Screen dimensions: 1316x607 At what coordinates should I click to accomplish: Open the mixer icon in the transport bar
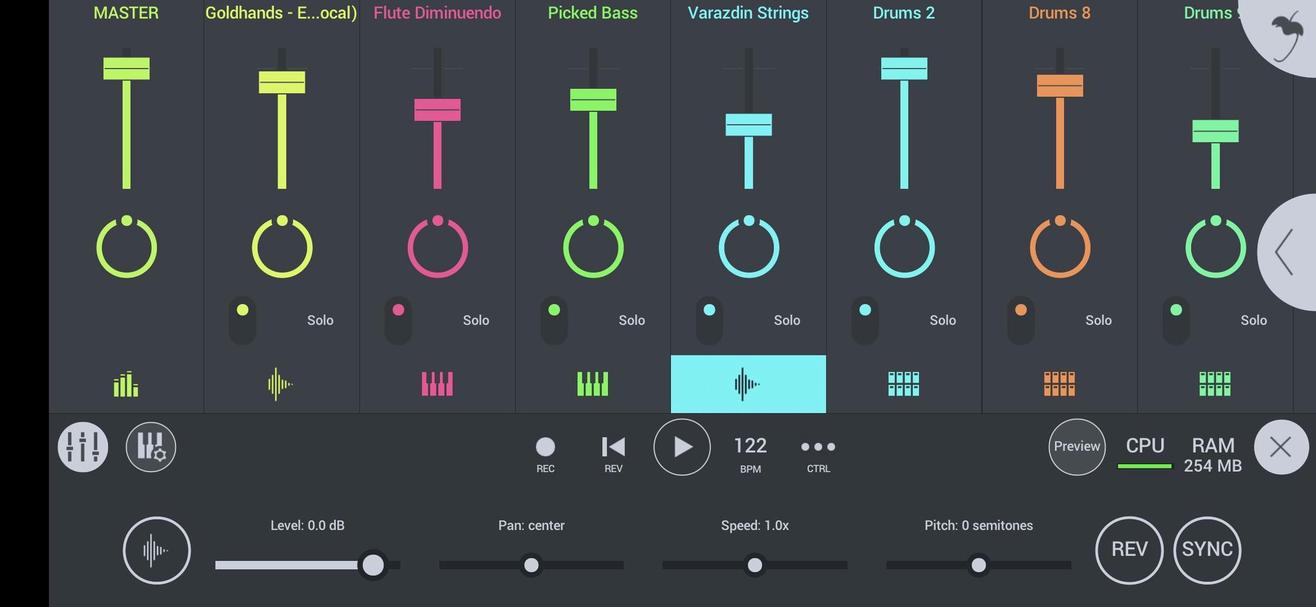point(83,447)
